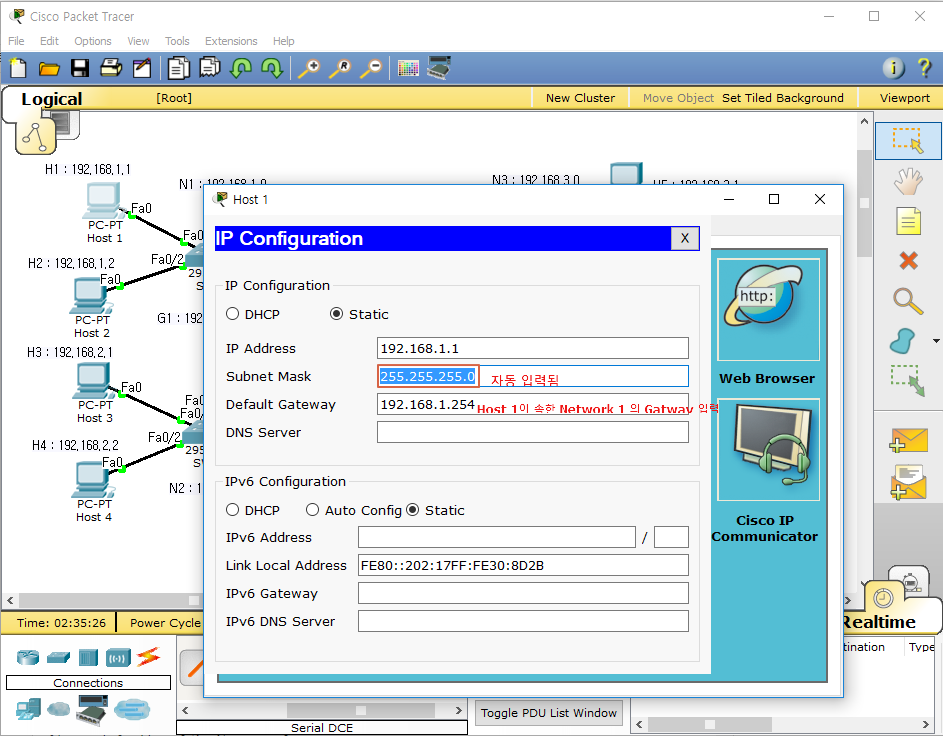Click Set Tiled Background
This screenshot has width=943, height=736.
[782, 98]
